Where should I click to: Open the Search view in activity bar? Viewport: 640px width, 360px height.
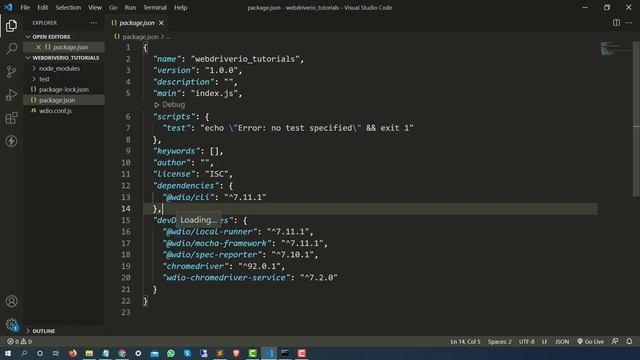tap(11, 49)
